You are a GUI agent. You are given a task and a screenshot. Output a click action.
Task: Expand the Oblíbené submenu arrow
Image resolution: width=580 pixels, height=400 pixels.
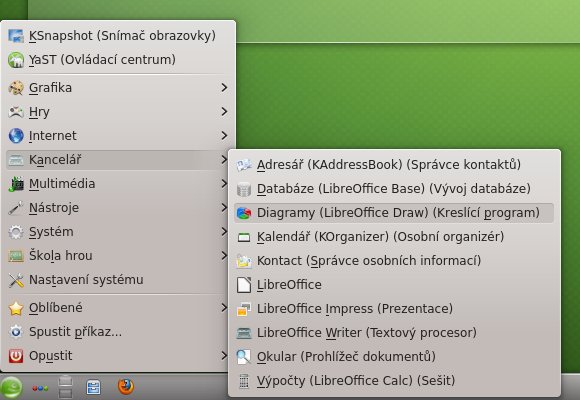[224, 307]
